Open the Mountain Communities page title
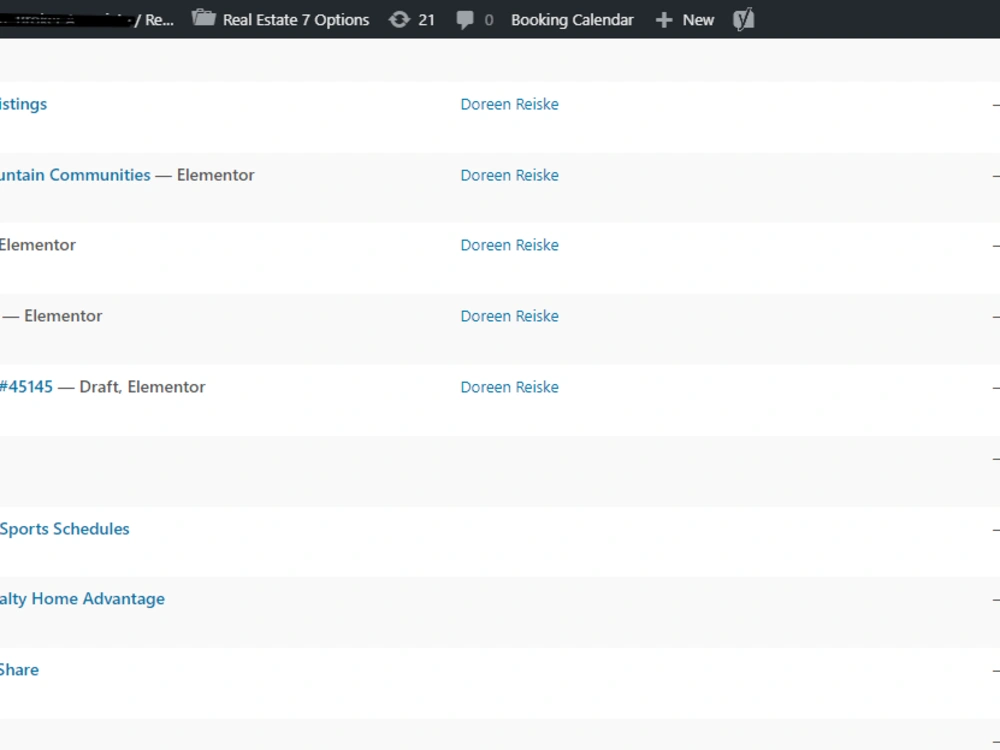 click(75, 175)
